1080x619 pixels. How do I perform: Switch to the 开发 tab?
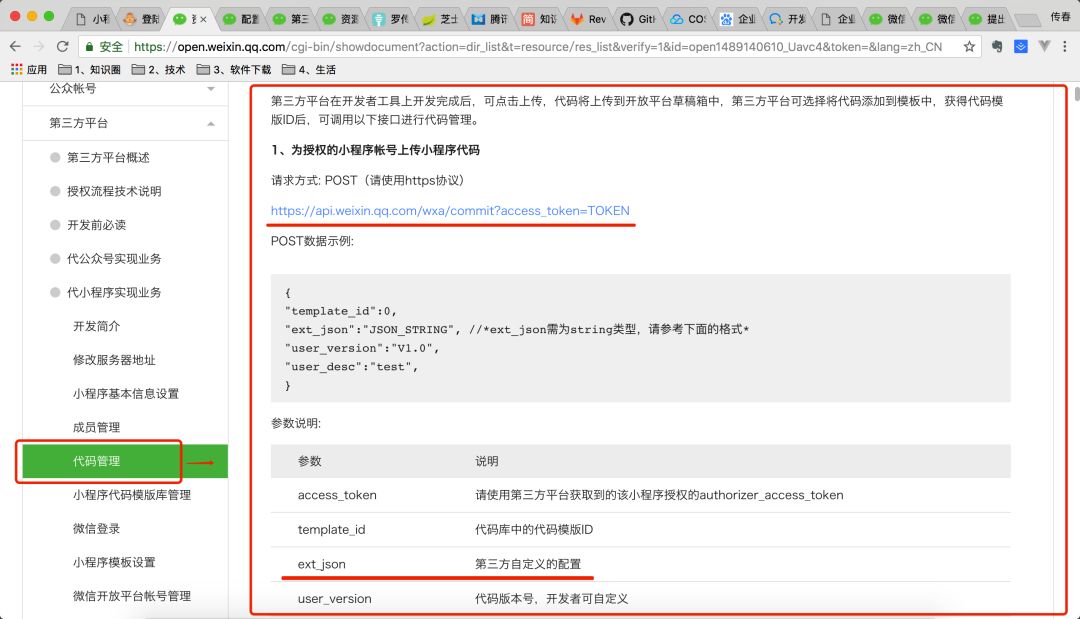(x=787, y=19)
